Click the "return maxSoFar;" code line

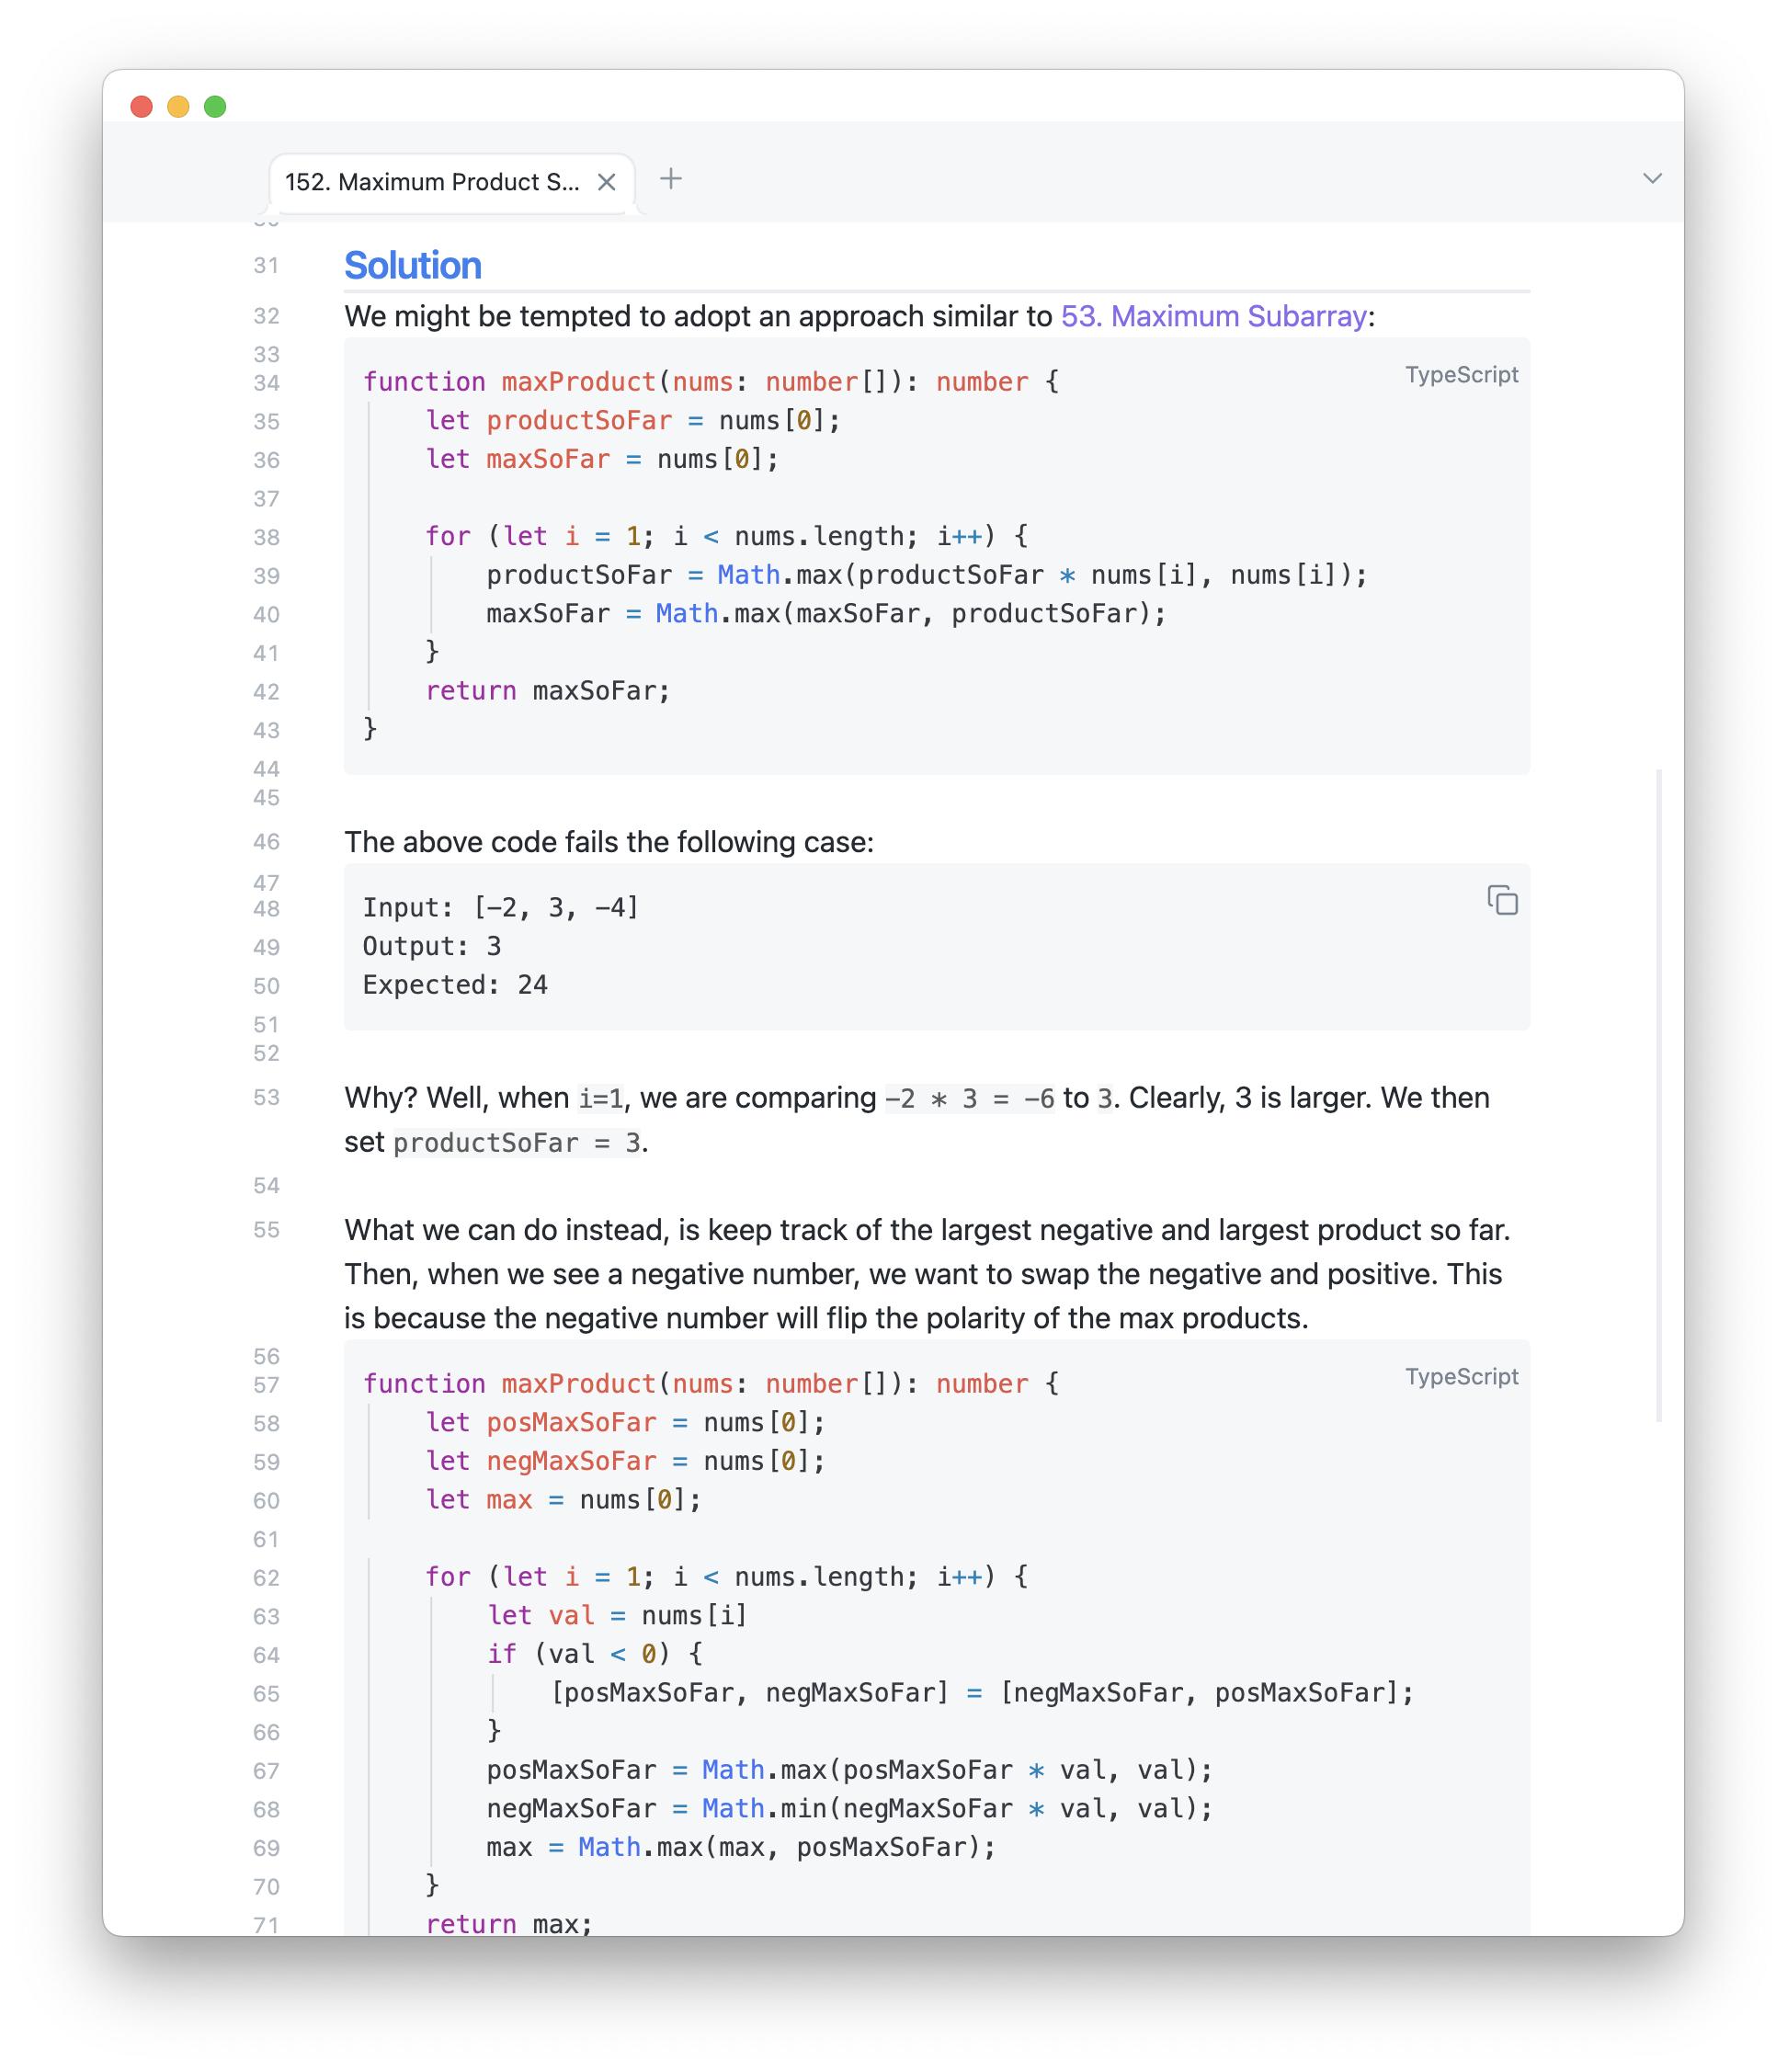pyautogui.click(x=548, y=691)
